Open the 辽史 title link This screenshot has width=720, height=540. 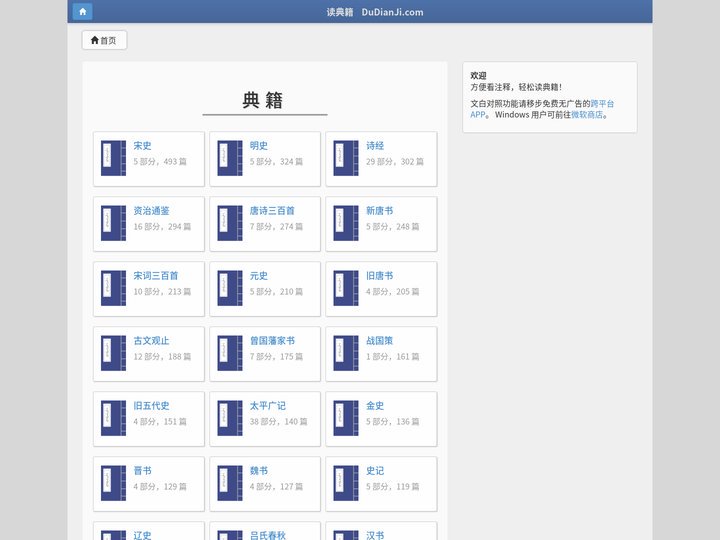click(x=142, y=535)
